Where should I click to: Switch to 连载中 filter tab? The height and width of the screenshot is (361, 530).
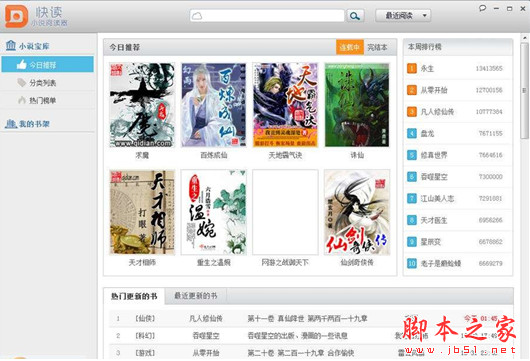[350, 47]
